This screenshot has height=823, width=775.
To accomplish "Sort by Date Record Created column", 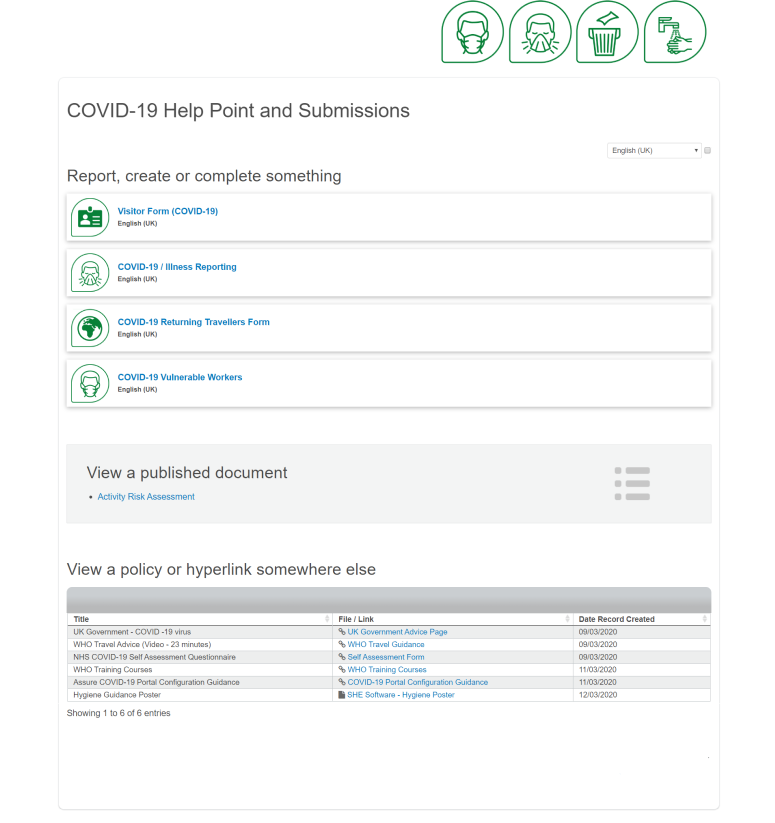I will coord(641,619).
